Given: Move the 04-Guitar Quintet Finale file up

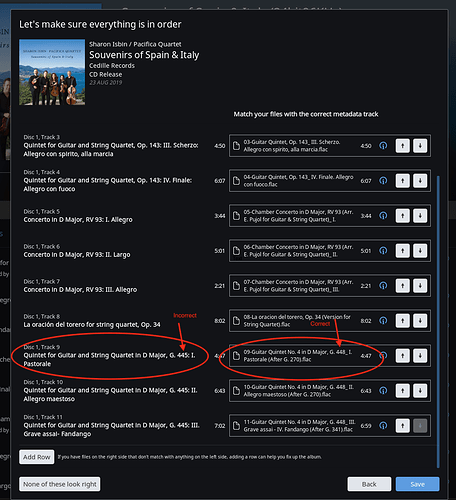Looking at the screenshot, I should click(x=403, y=181).
